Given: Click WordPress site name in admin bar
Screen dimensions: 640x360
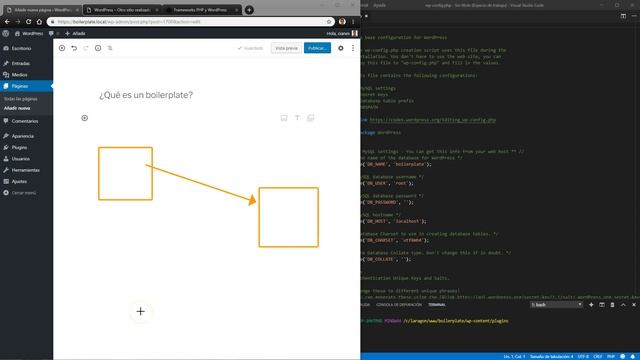Looking at the screenshot, I should tap(29, 33).
